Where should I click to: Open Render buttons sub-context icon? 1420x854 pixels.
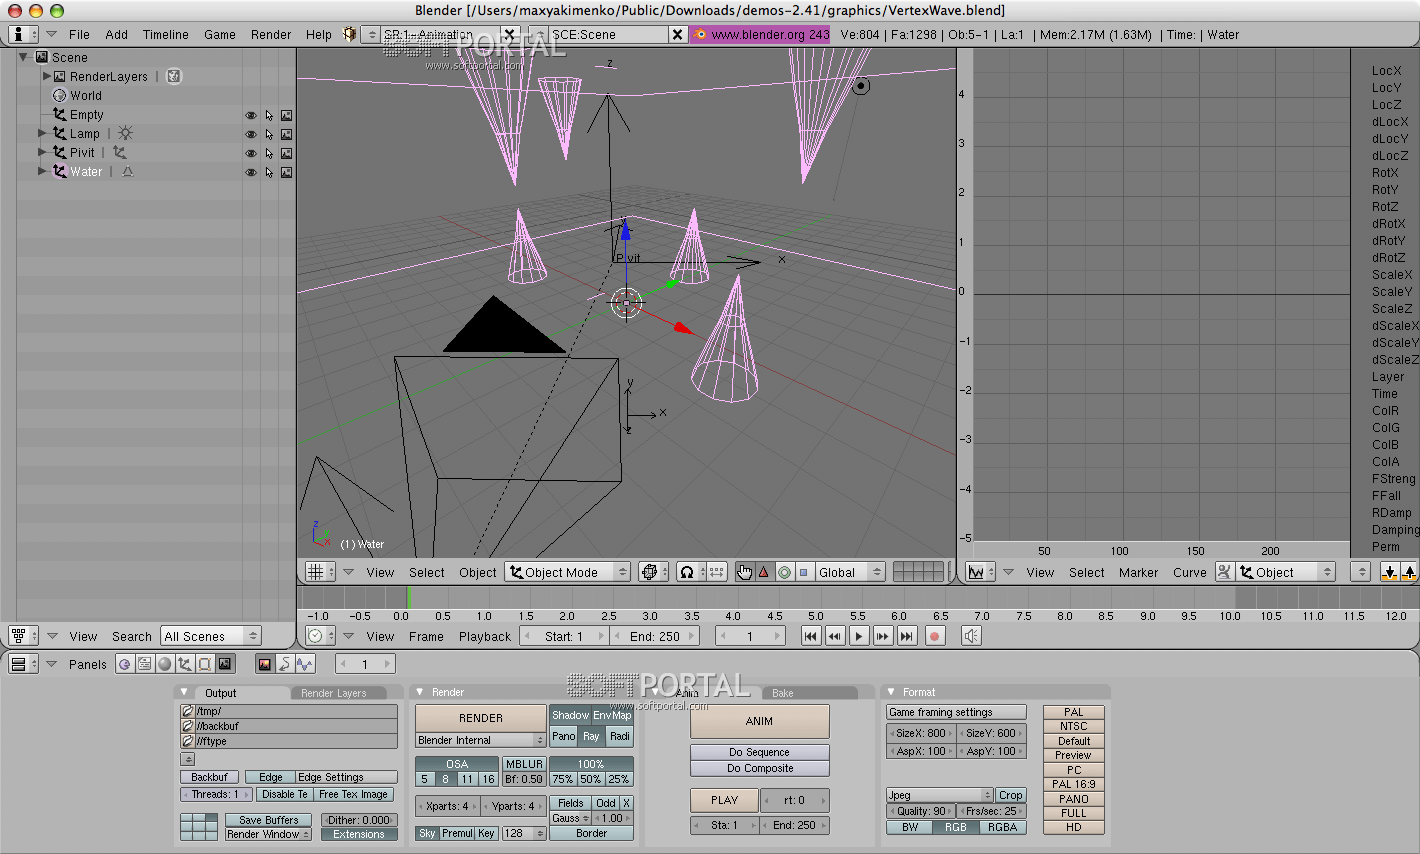coord(265,664)
